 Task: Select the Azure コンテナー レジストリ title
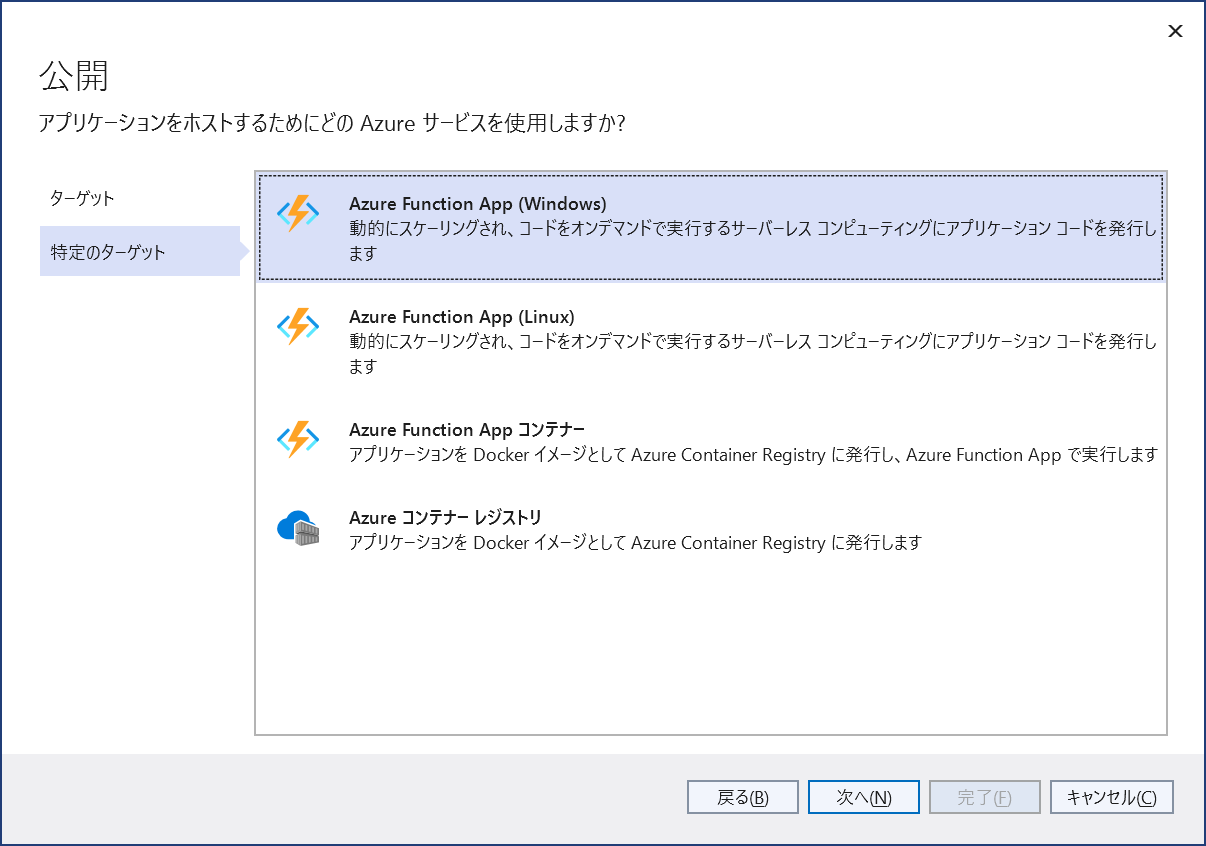[x=445, y=518]
